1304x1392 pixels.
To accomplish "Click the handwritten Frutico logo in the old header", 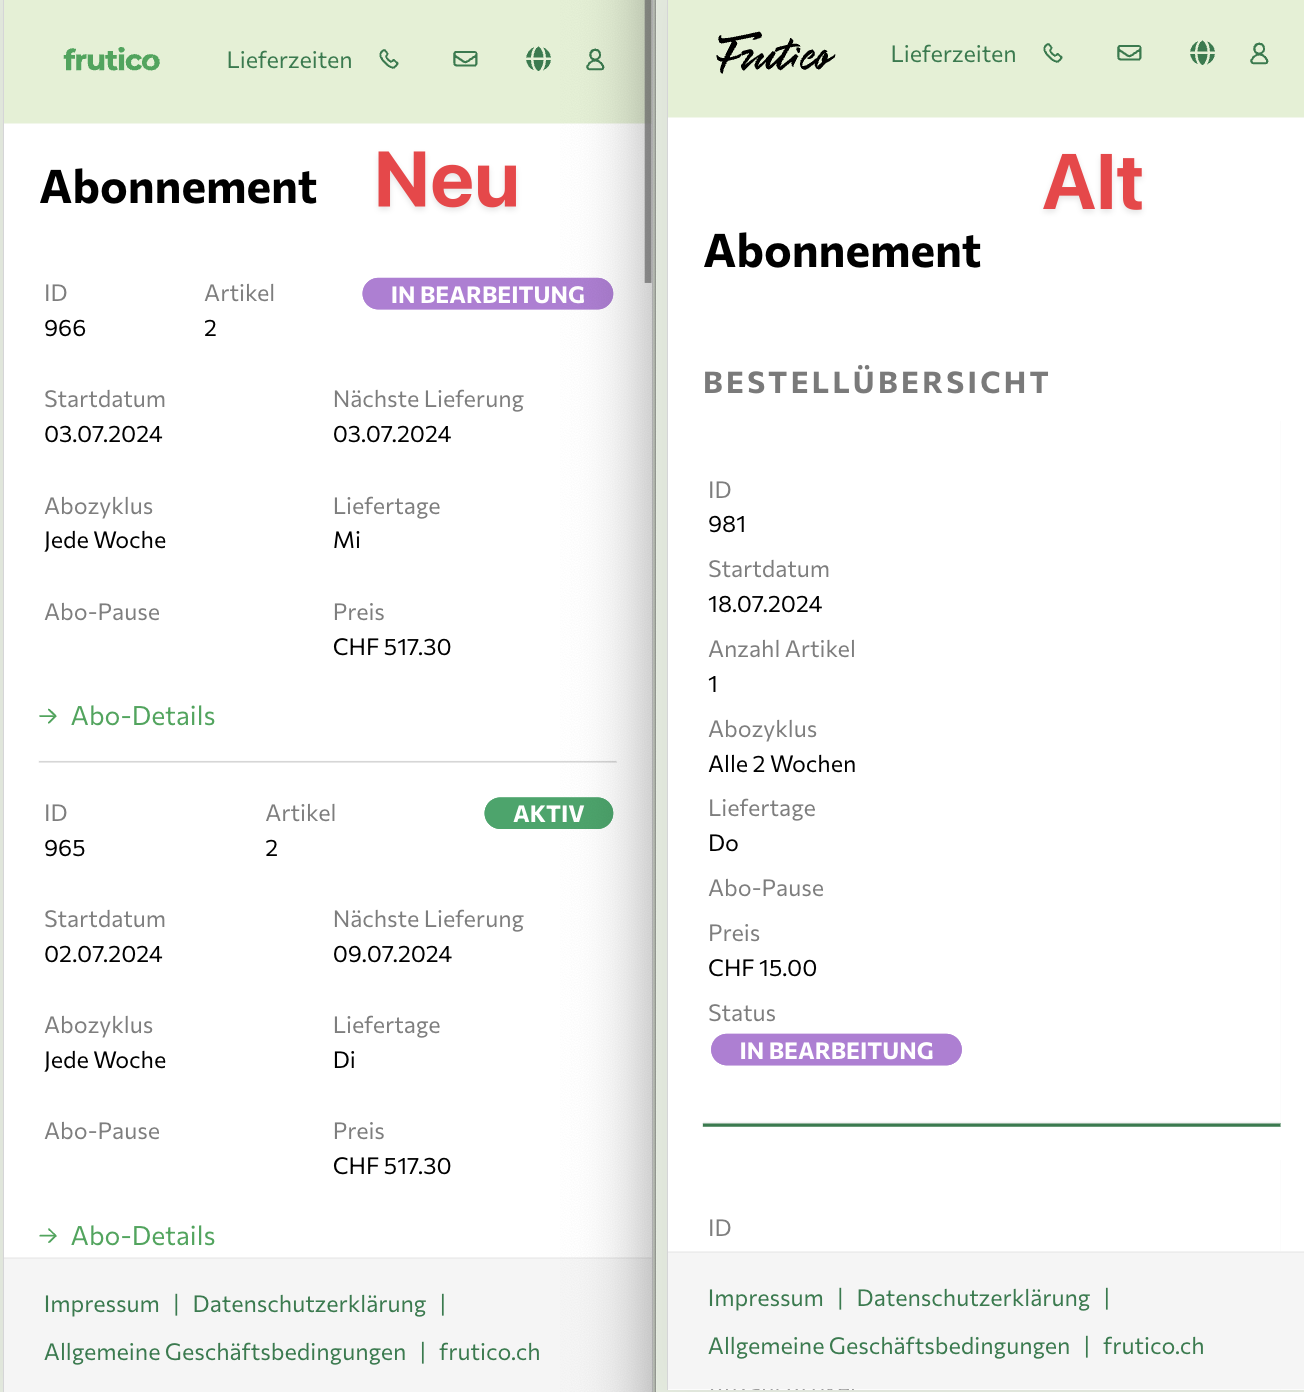I will coord(775,54).
